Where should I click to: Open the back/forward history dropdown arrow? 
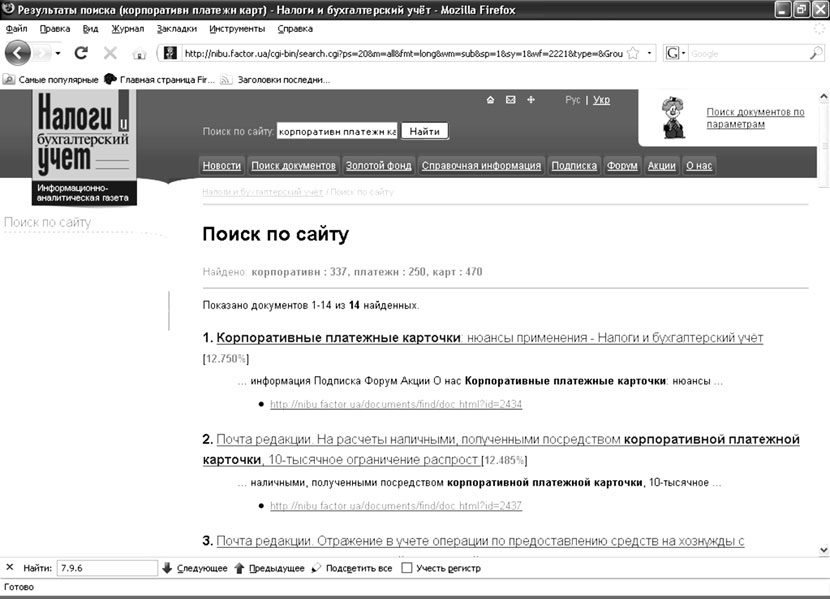(x=57, y=53)
